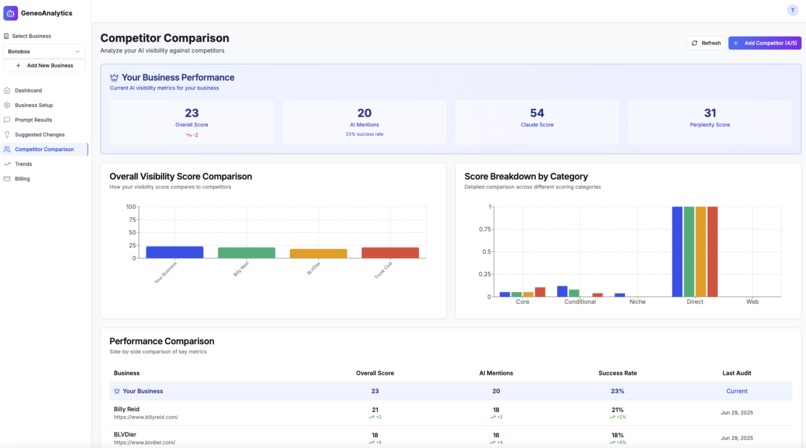Click the Billy Reid business name

pyautogui.click(x=126, y=409)
